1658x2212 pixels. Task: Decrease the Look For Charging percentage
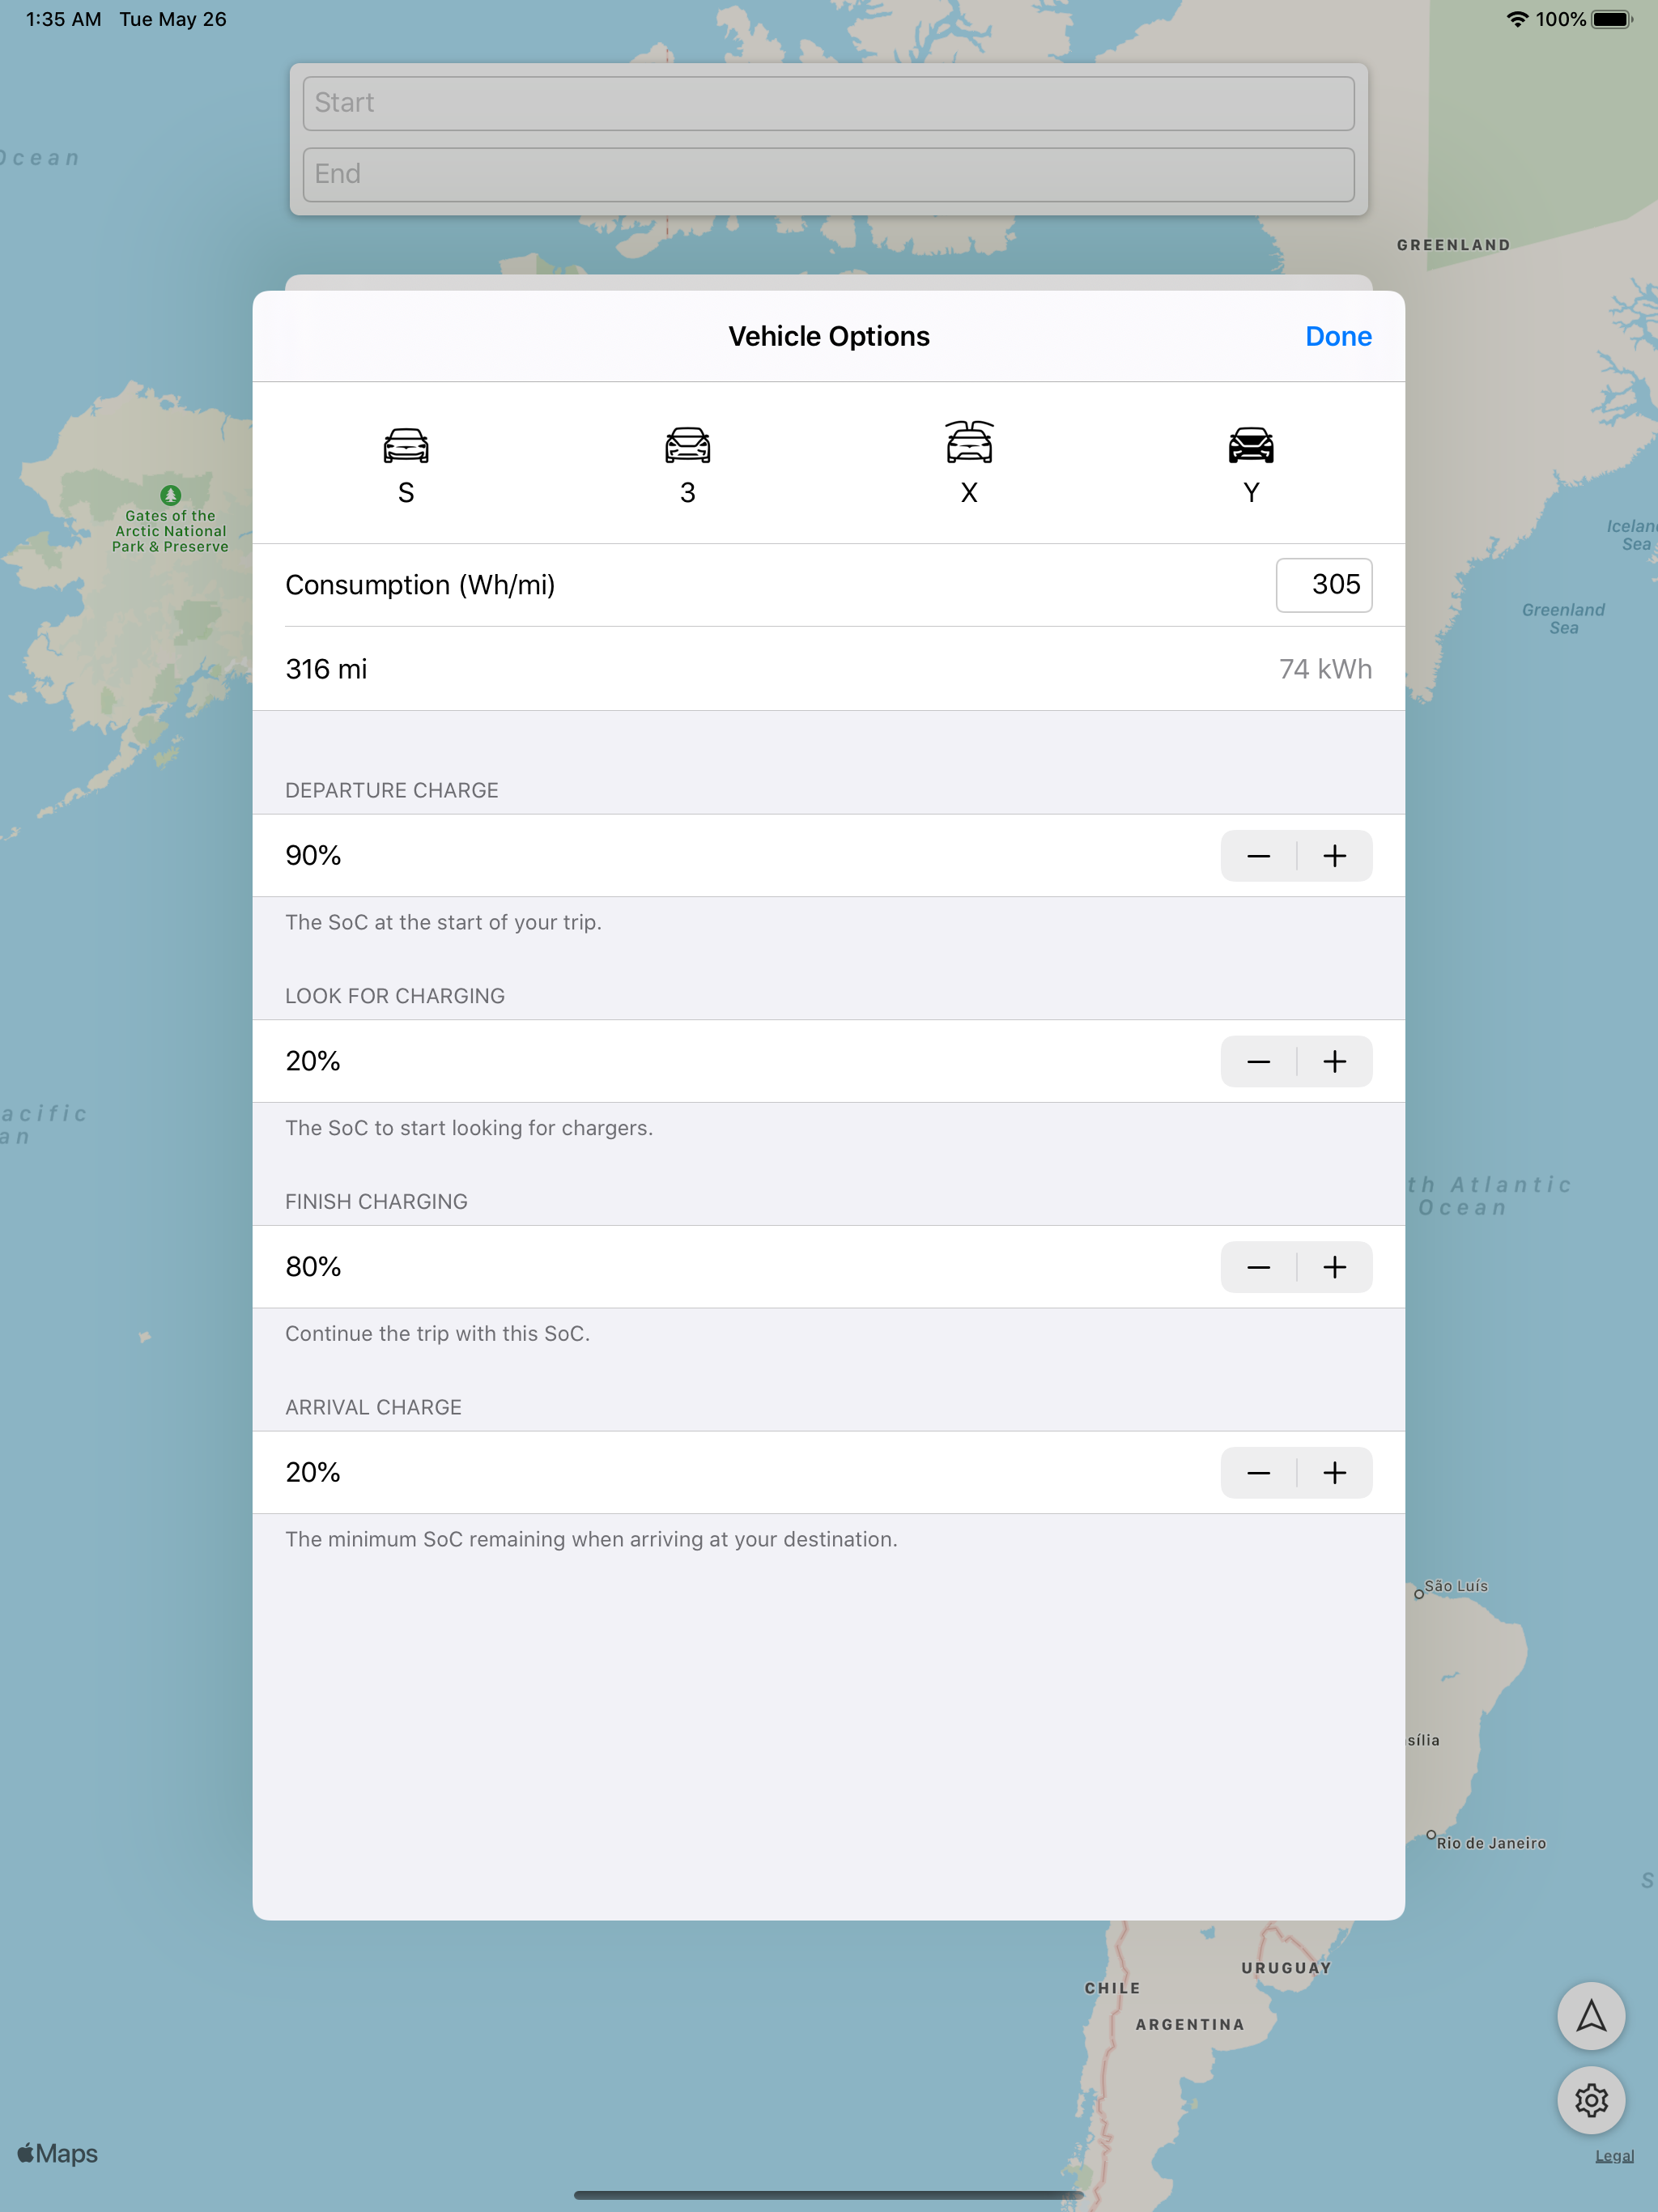pos(1259,1061)
